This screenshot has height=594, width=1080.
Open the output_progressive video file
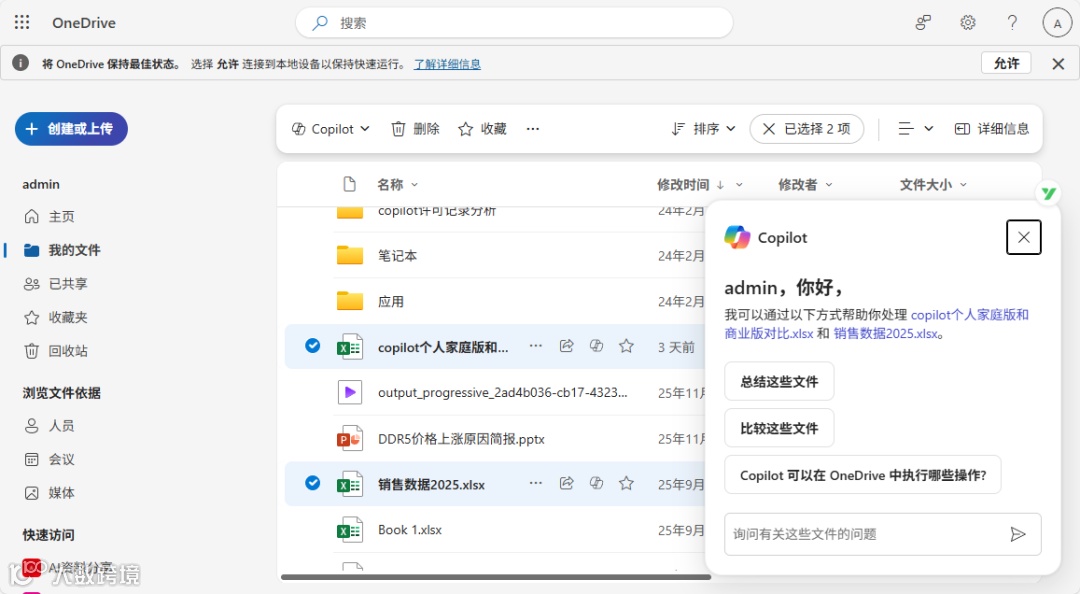point(502,393)
